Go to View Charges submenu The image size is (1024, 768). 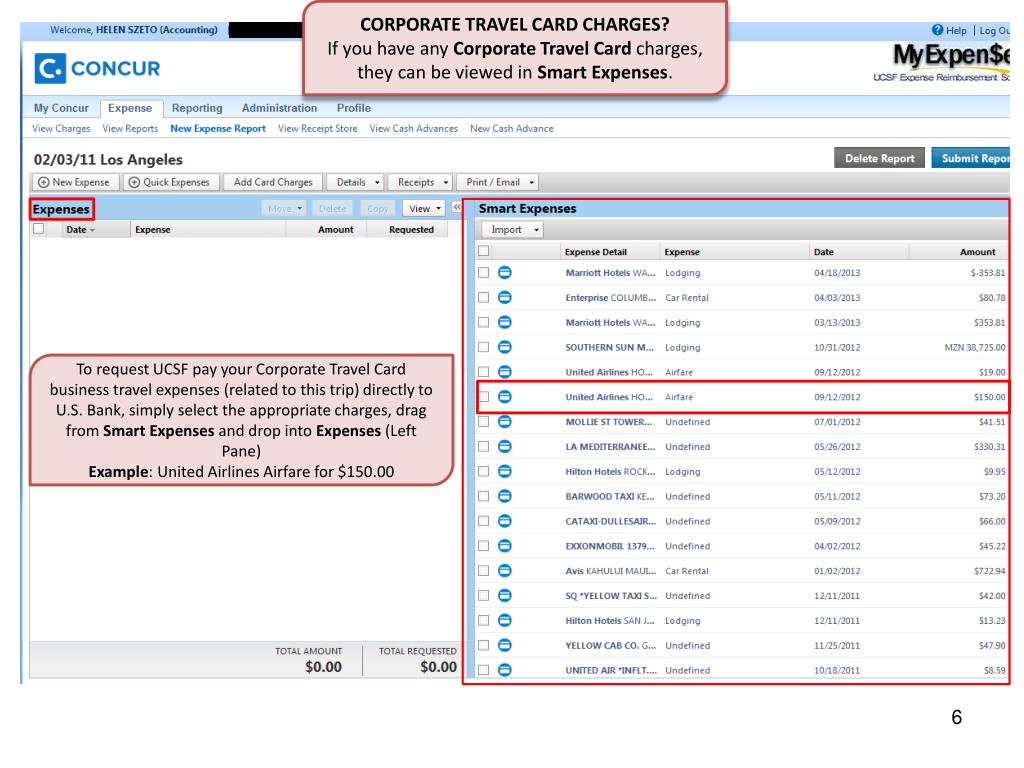(x=61, y=129)
